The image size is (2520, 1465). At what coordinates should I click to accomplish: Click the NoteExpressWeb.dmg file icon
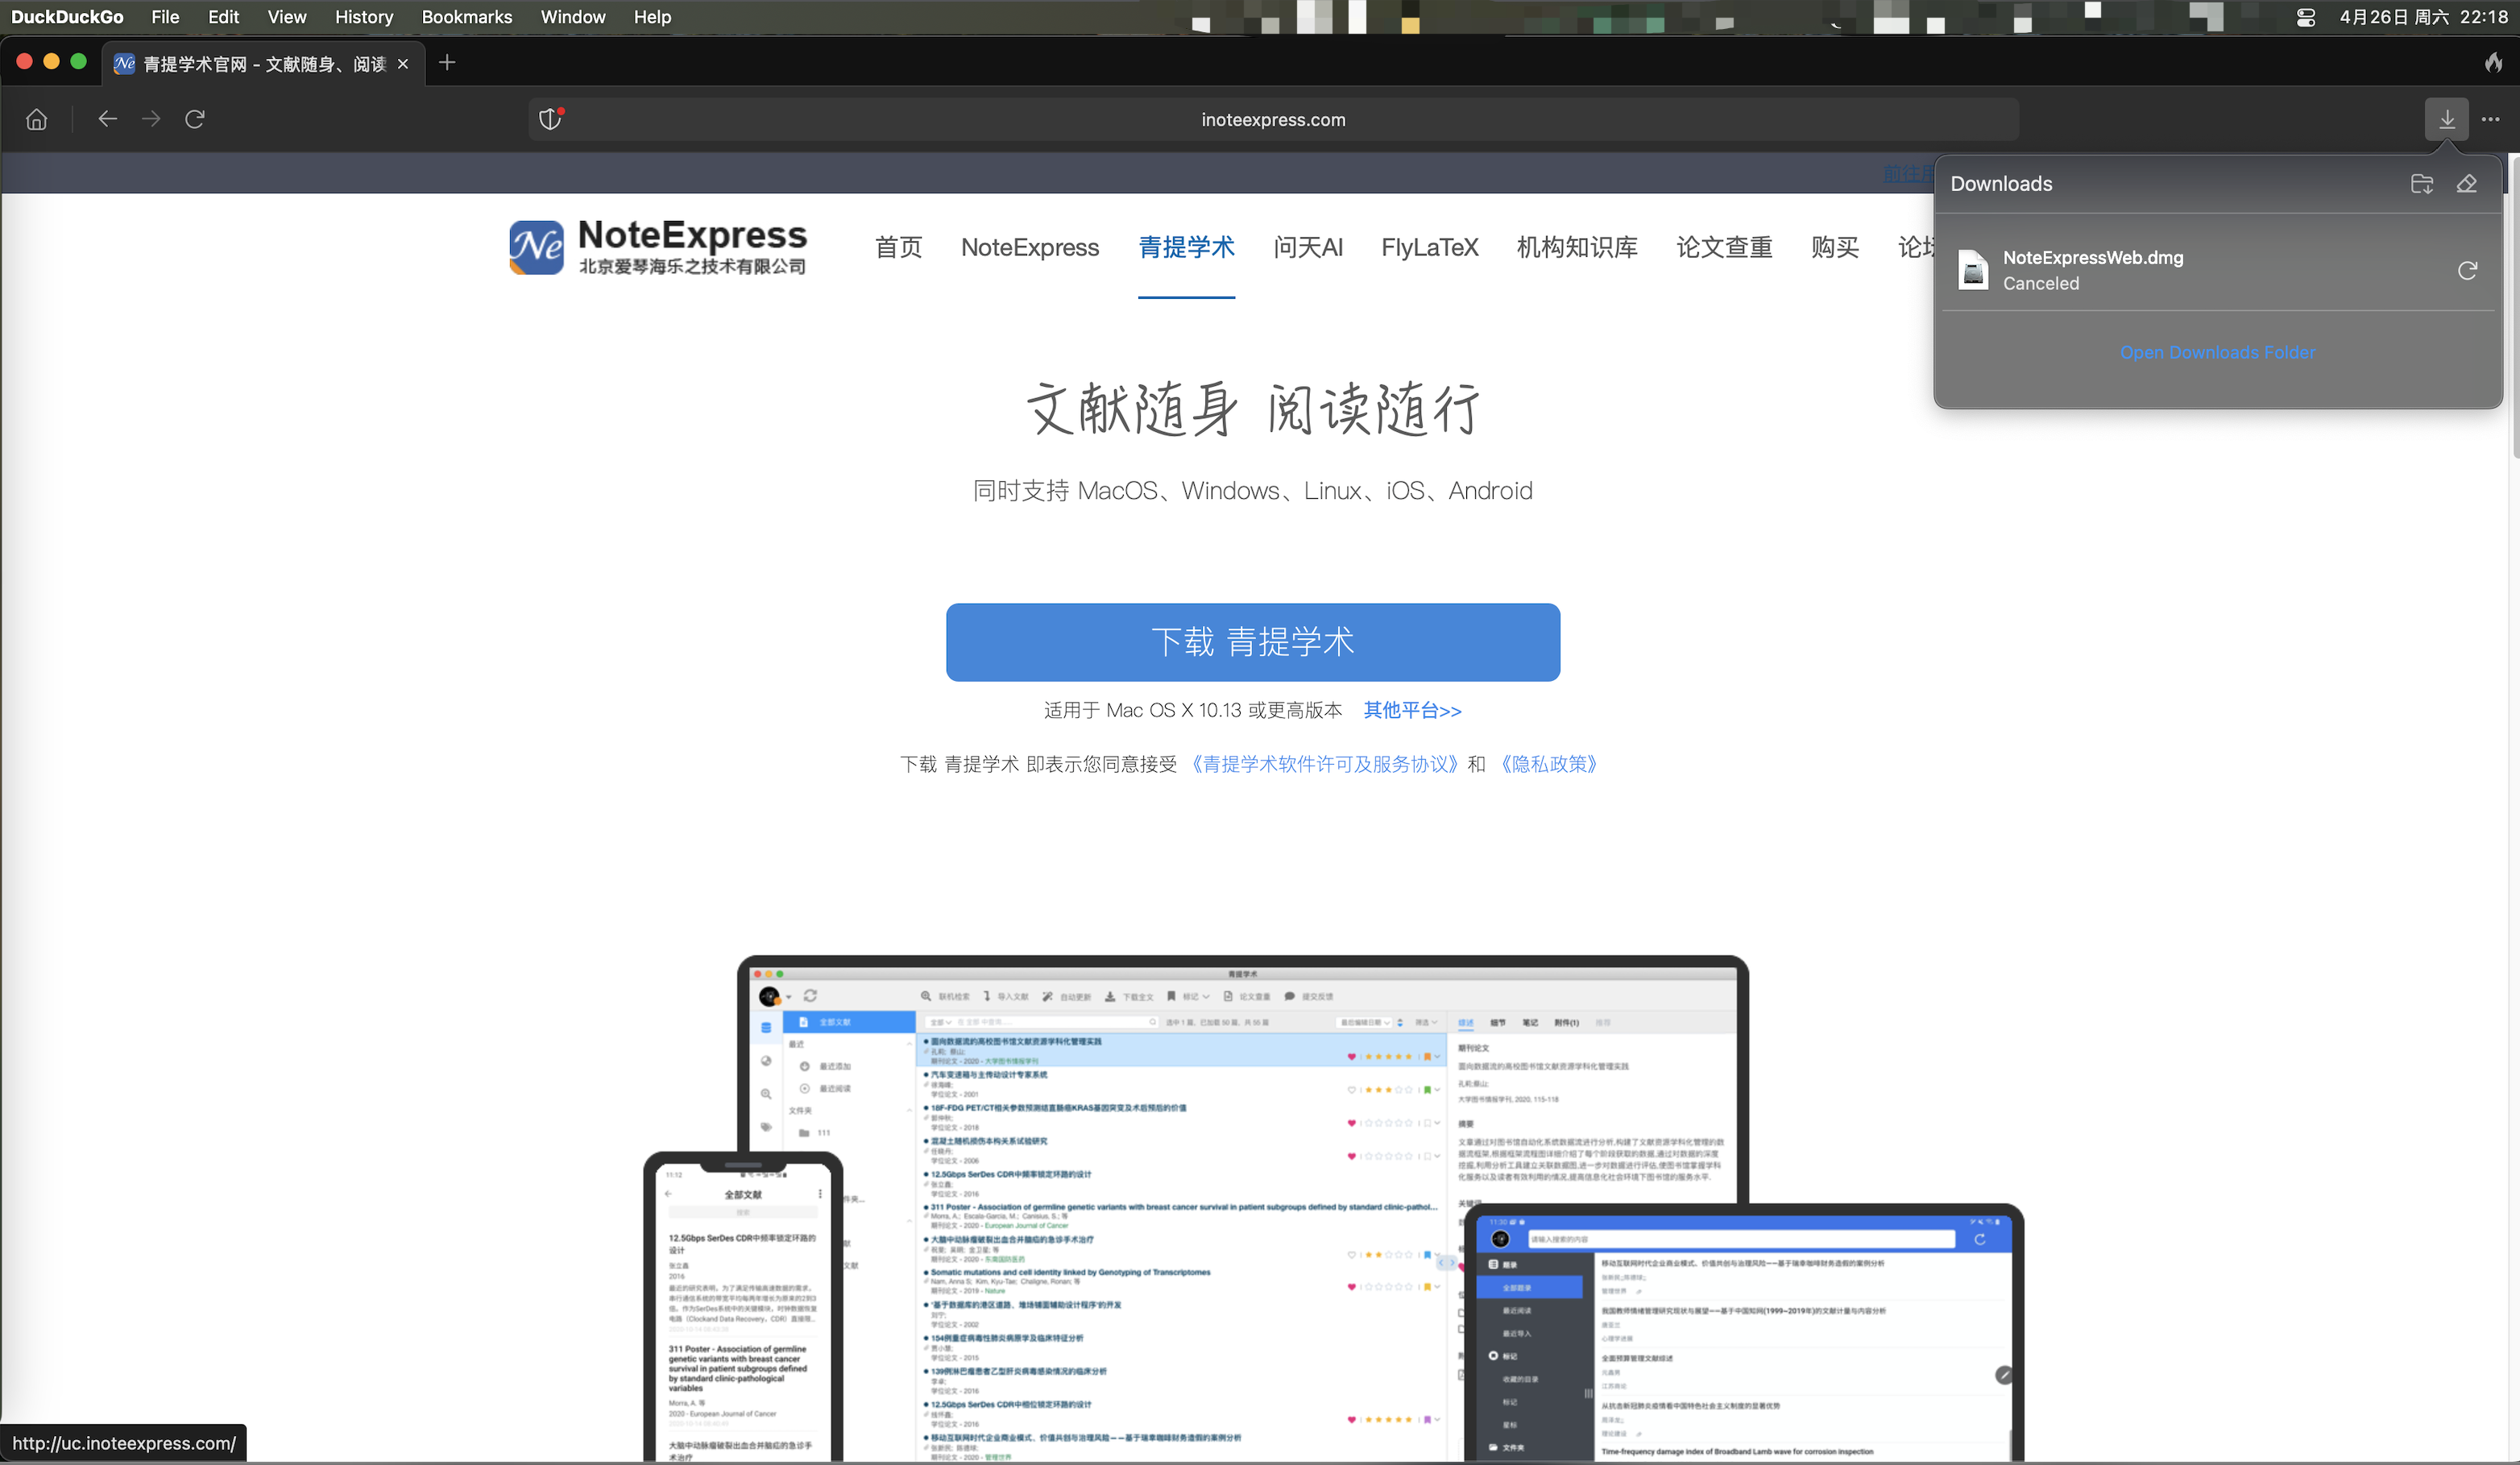(1973, 270)
